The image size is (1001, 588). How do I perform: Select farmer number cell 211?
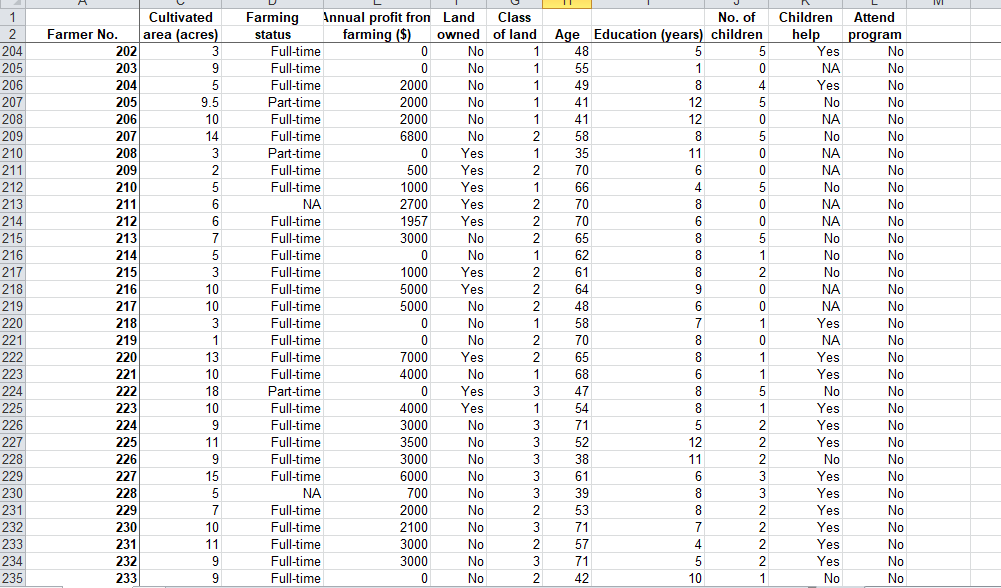click(82, 204)
